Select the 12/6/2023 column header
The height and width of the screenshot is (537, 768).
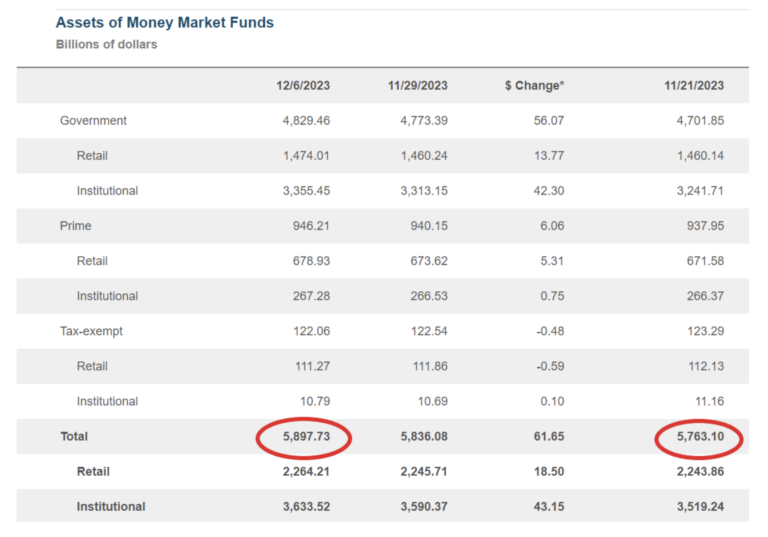click(303, 86)
